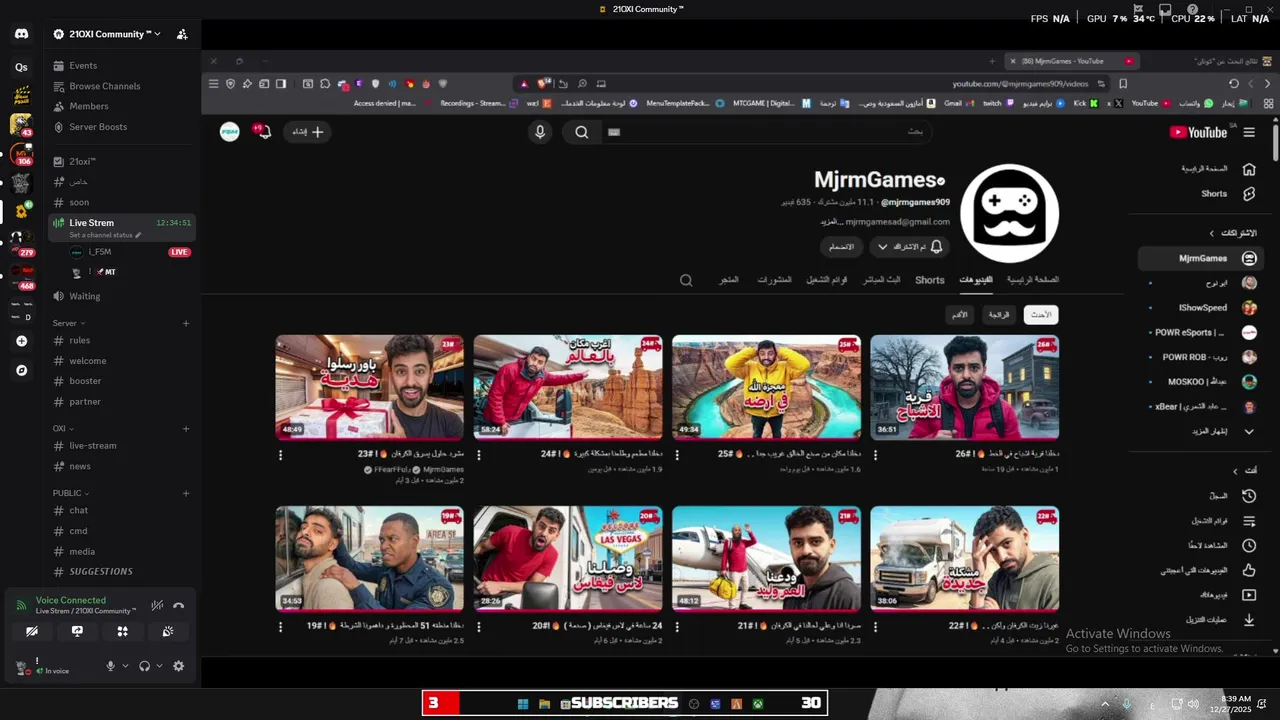Focus the YouTube search input field
This screenshot has width=1280, height=720.
[x=765, y=132]
